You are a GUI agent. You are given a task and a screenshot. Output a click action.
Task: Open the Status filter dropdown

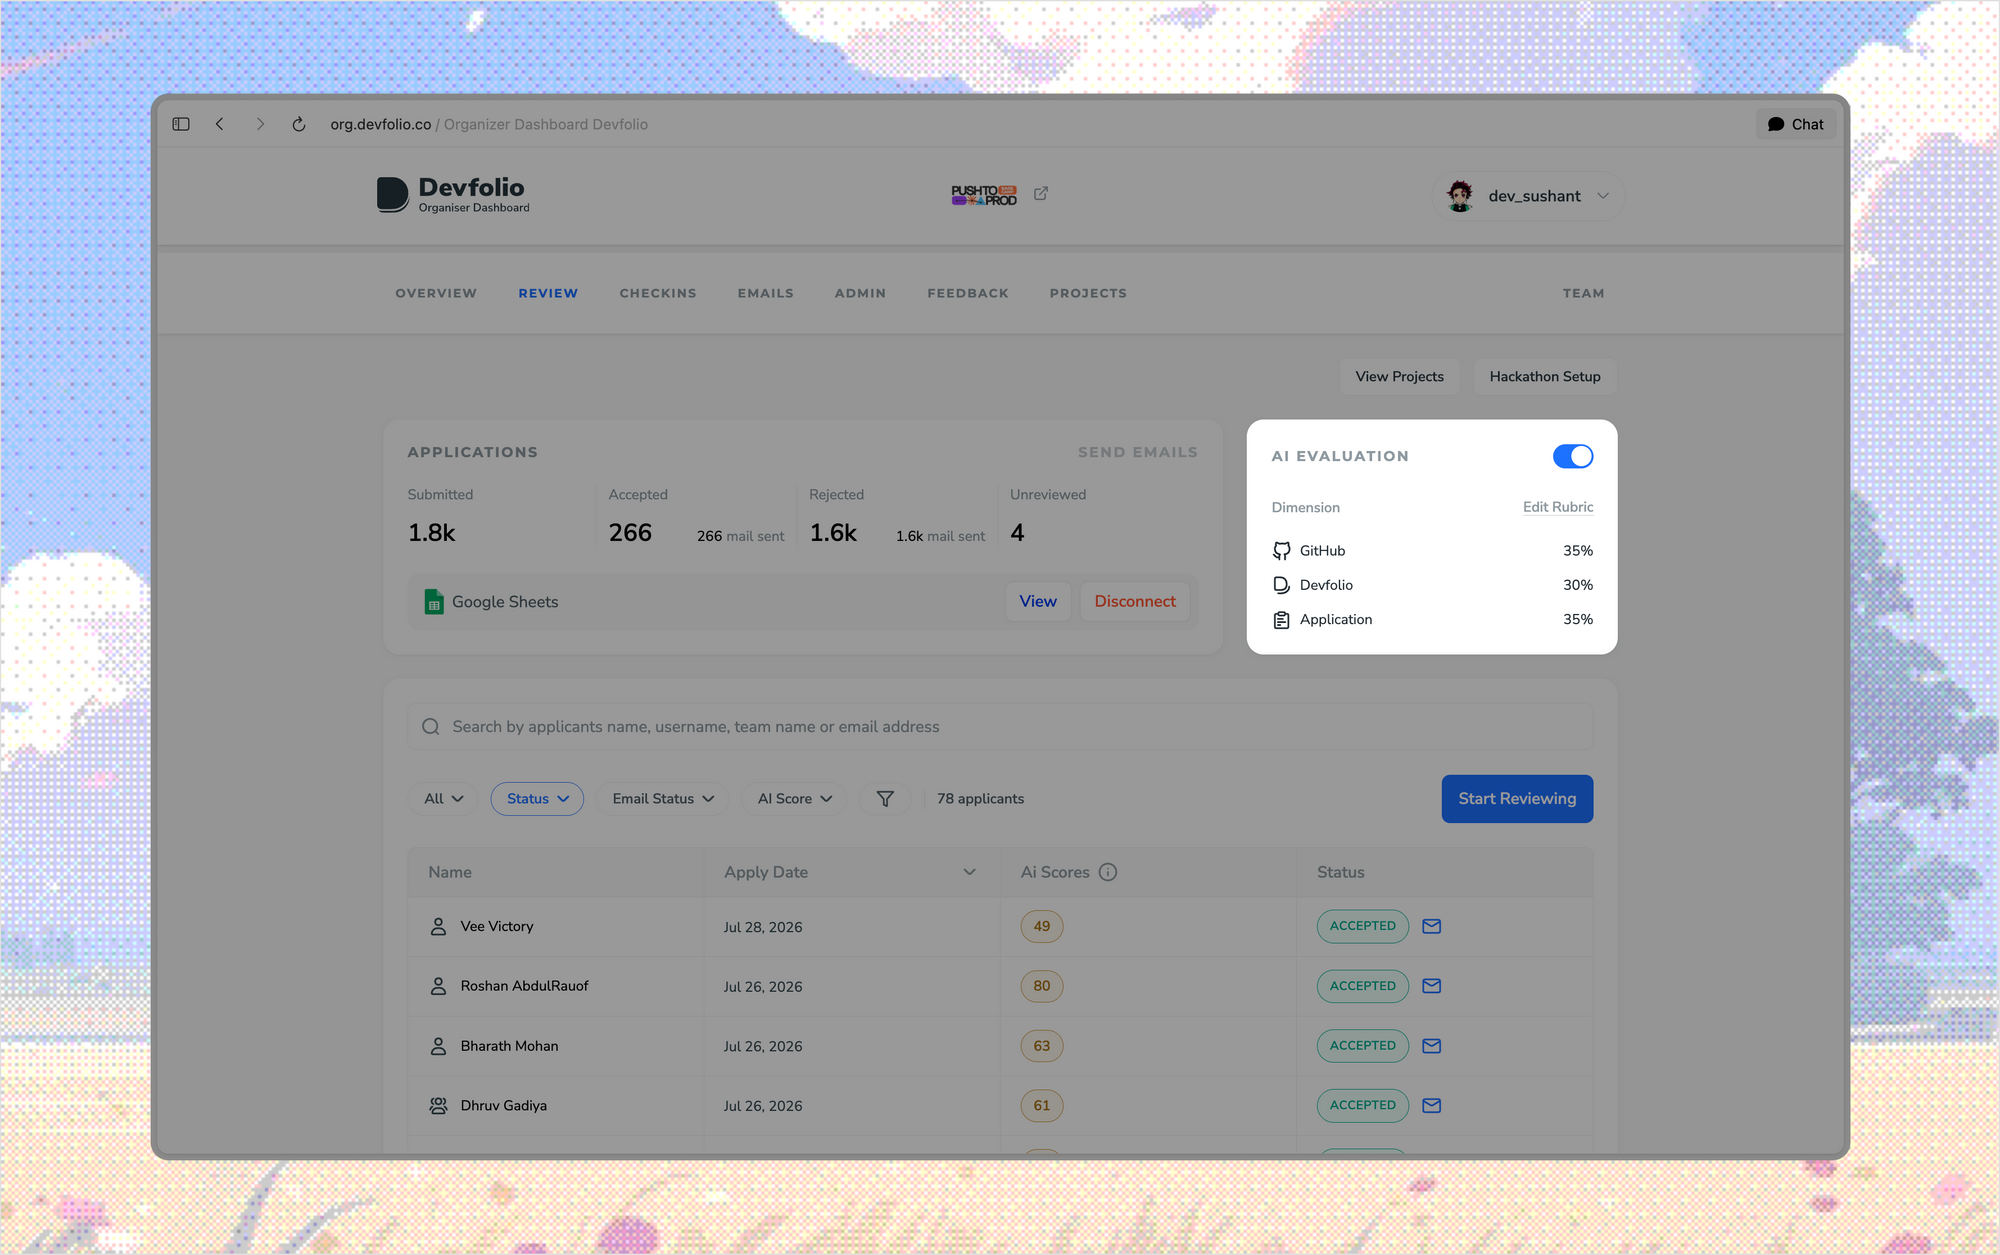pyautogui.click(x=537, y=799)
